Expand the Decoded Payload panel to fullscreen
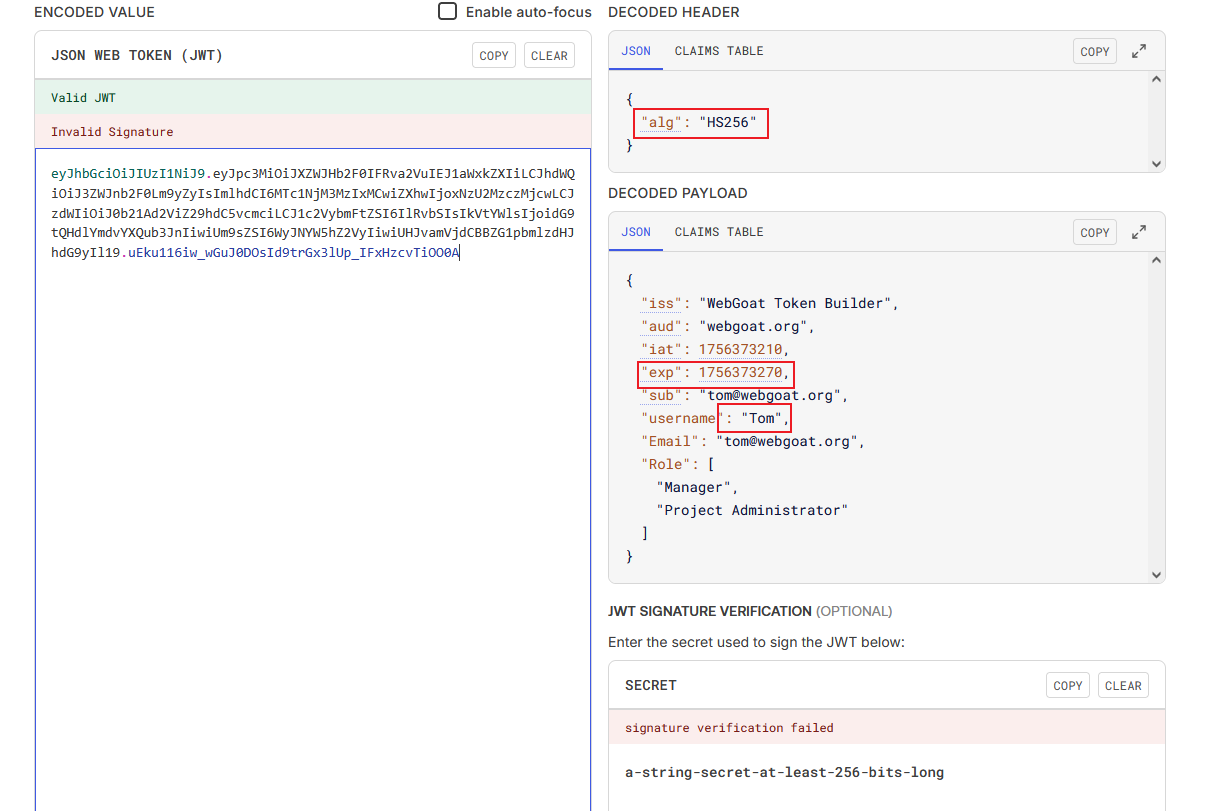This screenshot has height=811, width=1210. [x=1138, y=232]
